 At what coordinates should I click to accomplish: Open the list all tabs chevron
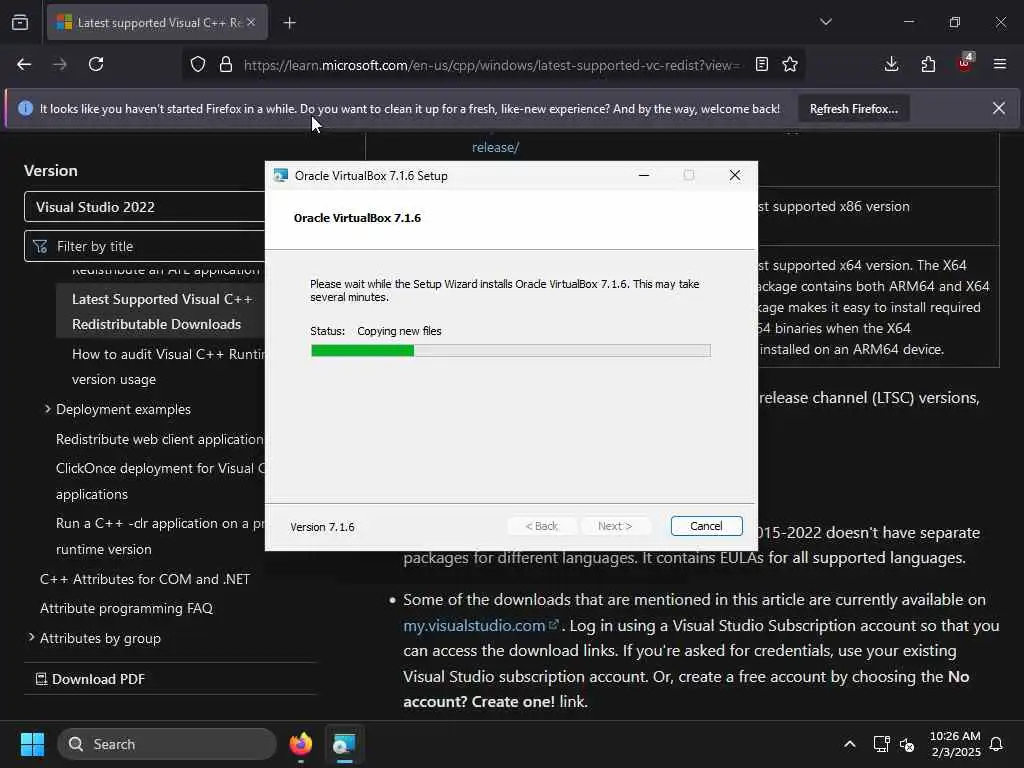pos(825,22)
